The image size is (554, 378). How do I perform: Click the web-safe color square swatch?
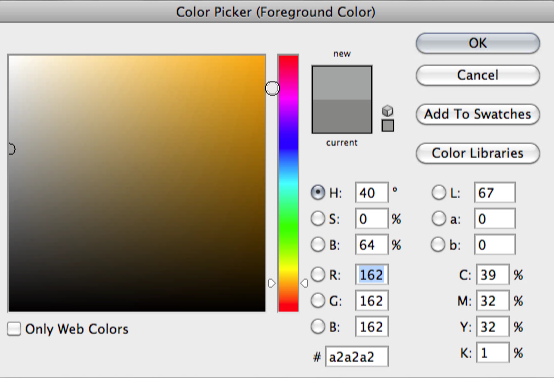point(388,126)
